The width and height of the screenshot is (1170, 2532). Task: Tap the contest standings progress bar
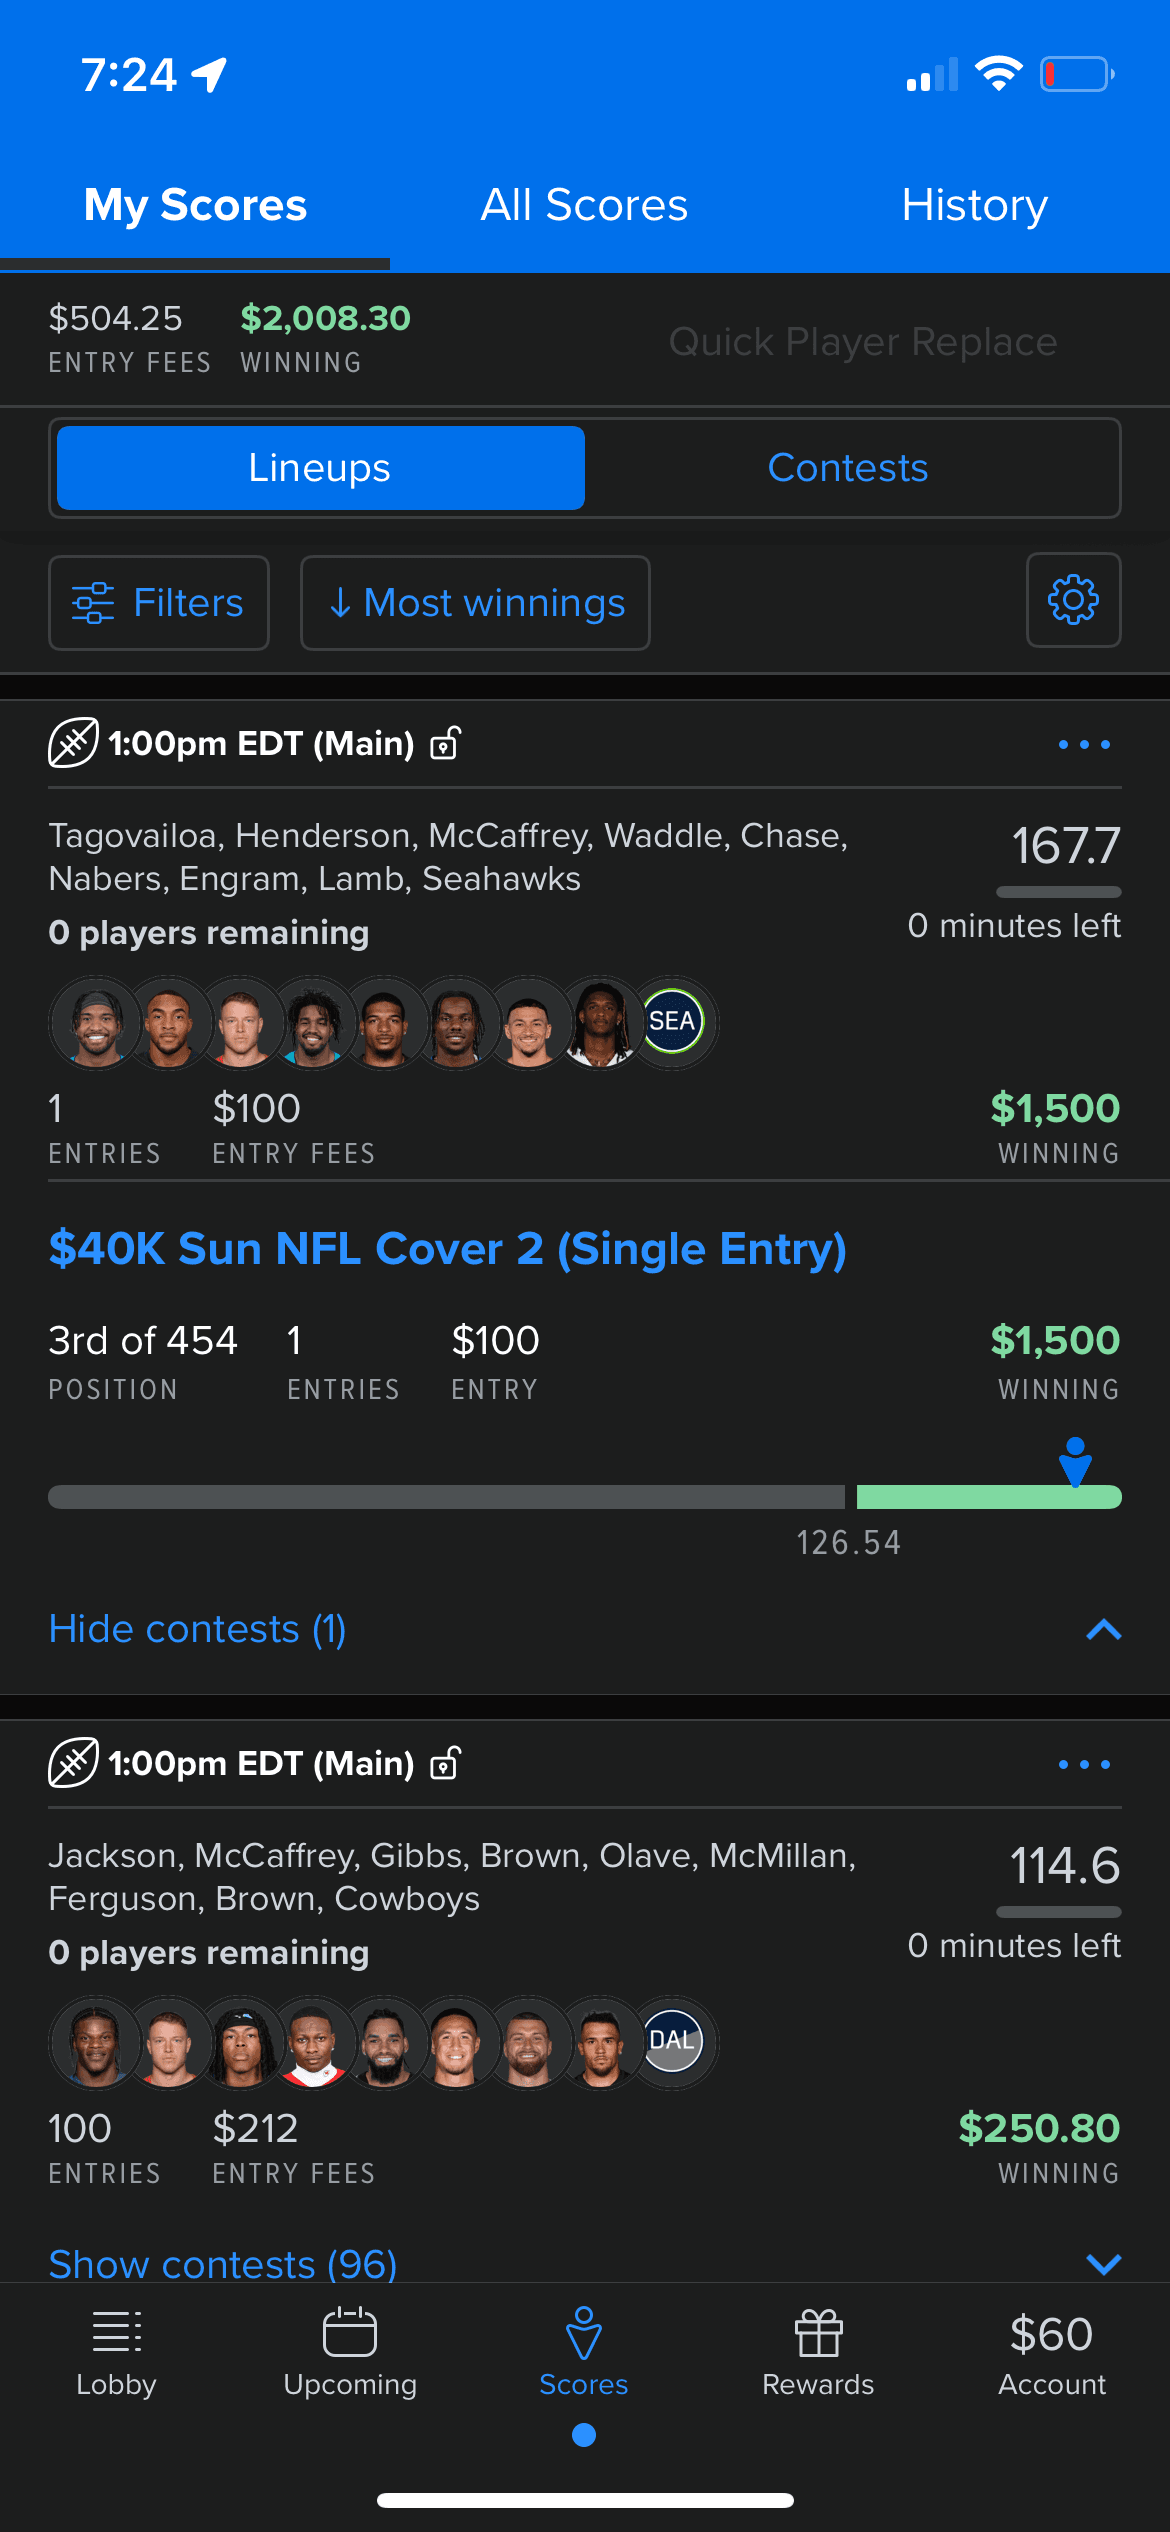click(x=584, y=1497)
